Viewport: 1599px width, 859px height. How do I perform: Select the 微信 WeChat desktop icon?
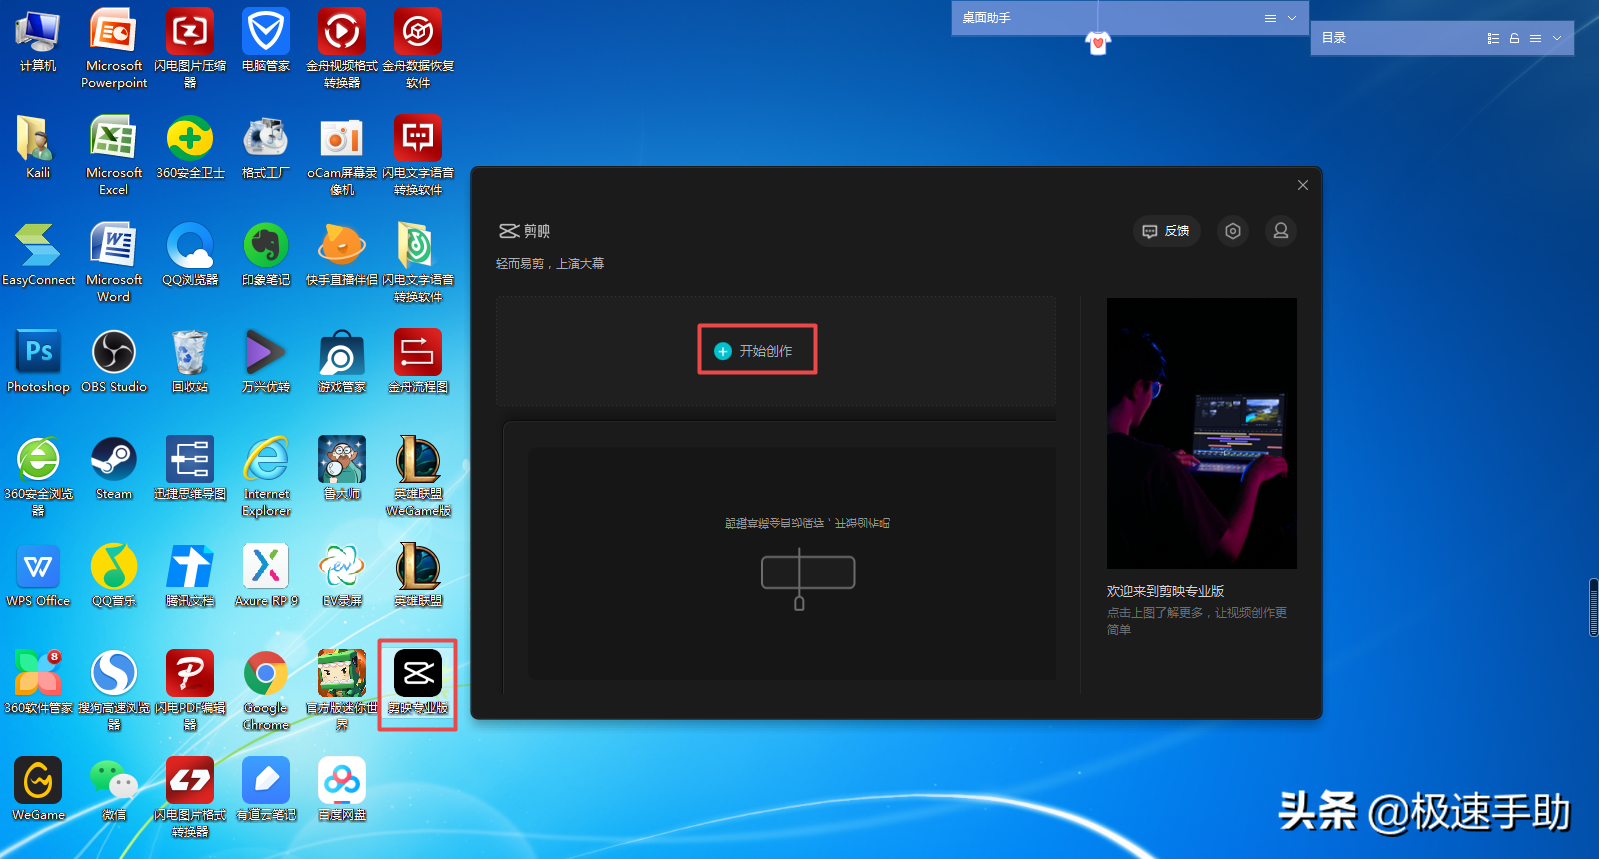[114, 789]
